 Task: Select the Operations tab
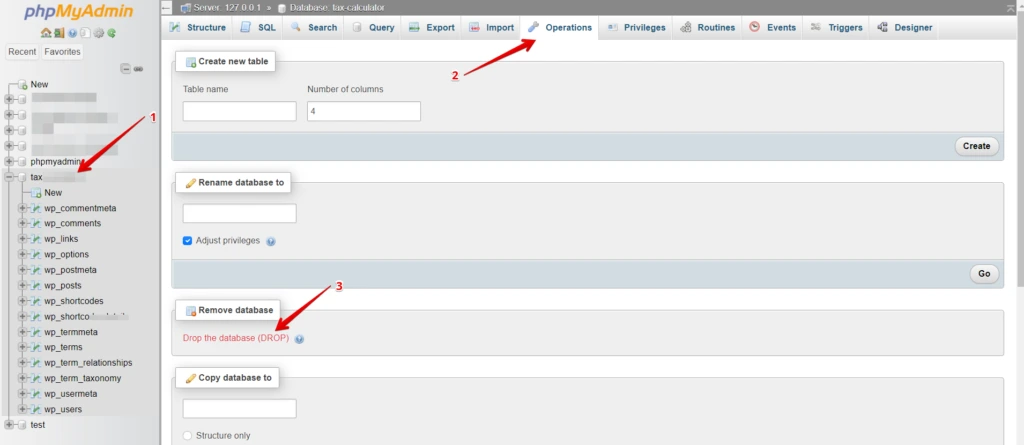click(x=560, y=27)
